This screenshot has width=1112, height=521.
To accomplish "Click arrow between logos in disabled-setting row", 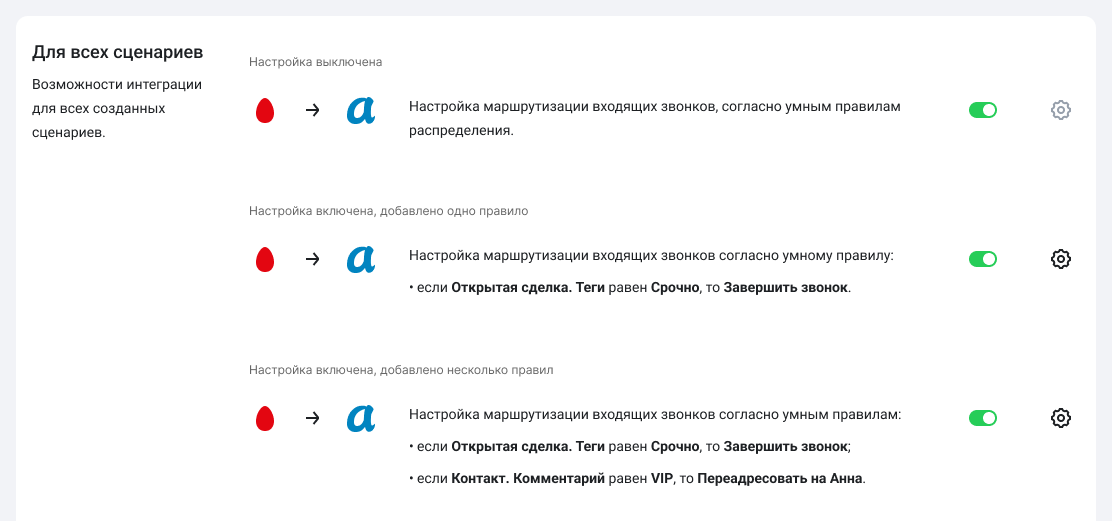I will click(312, 110).
